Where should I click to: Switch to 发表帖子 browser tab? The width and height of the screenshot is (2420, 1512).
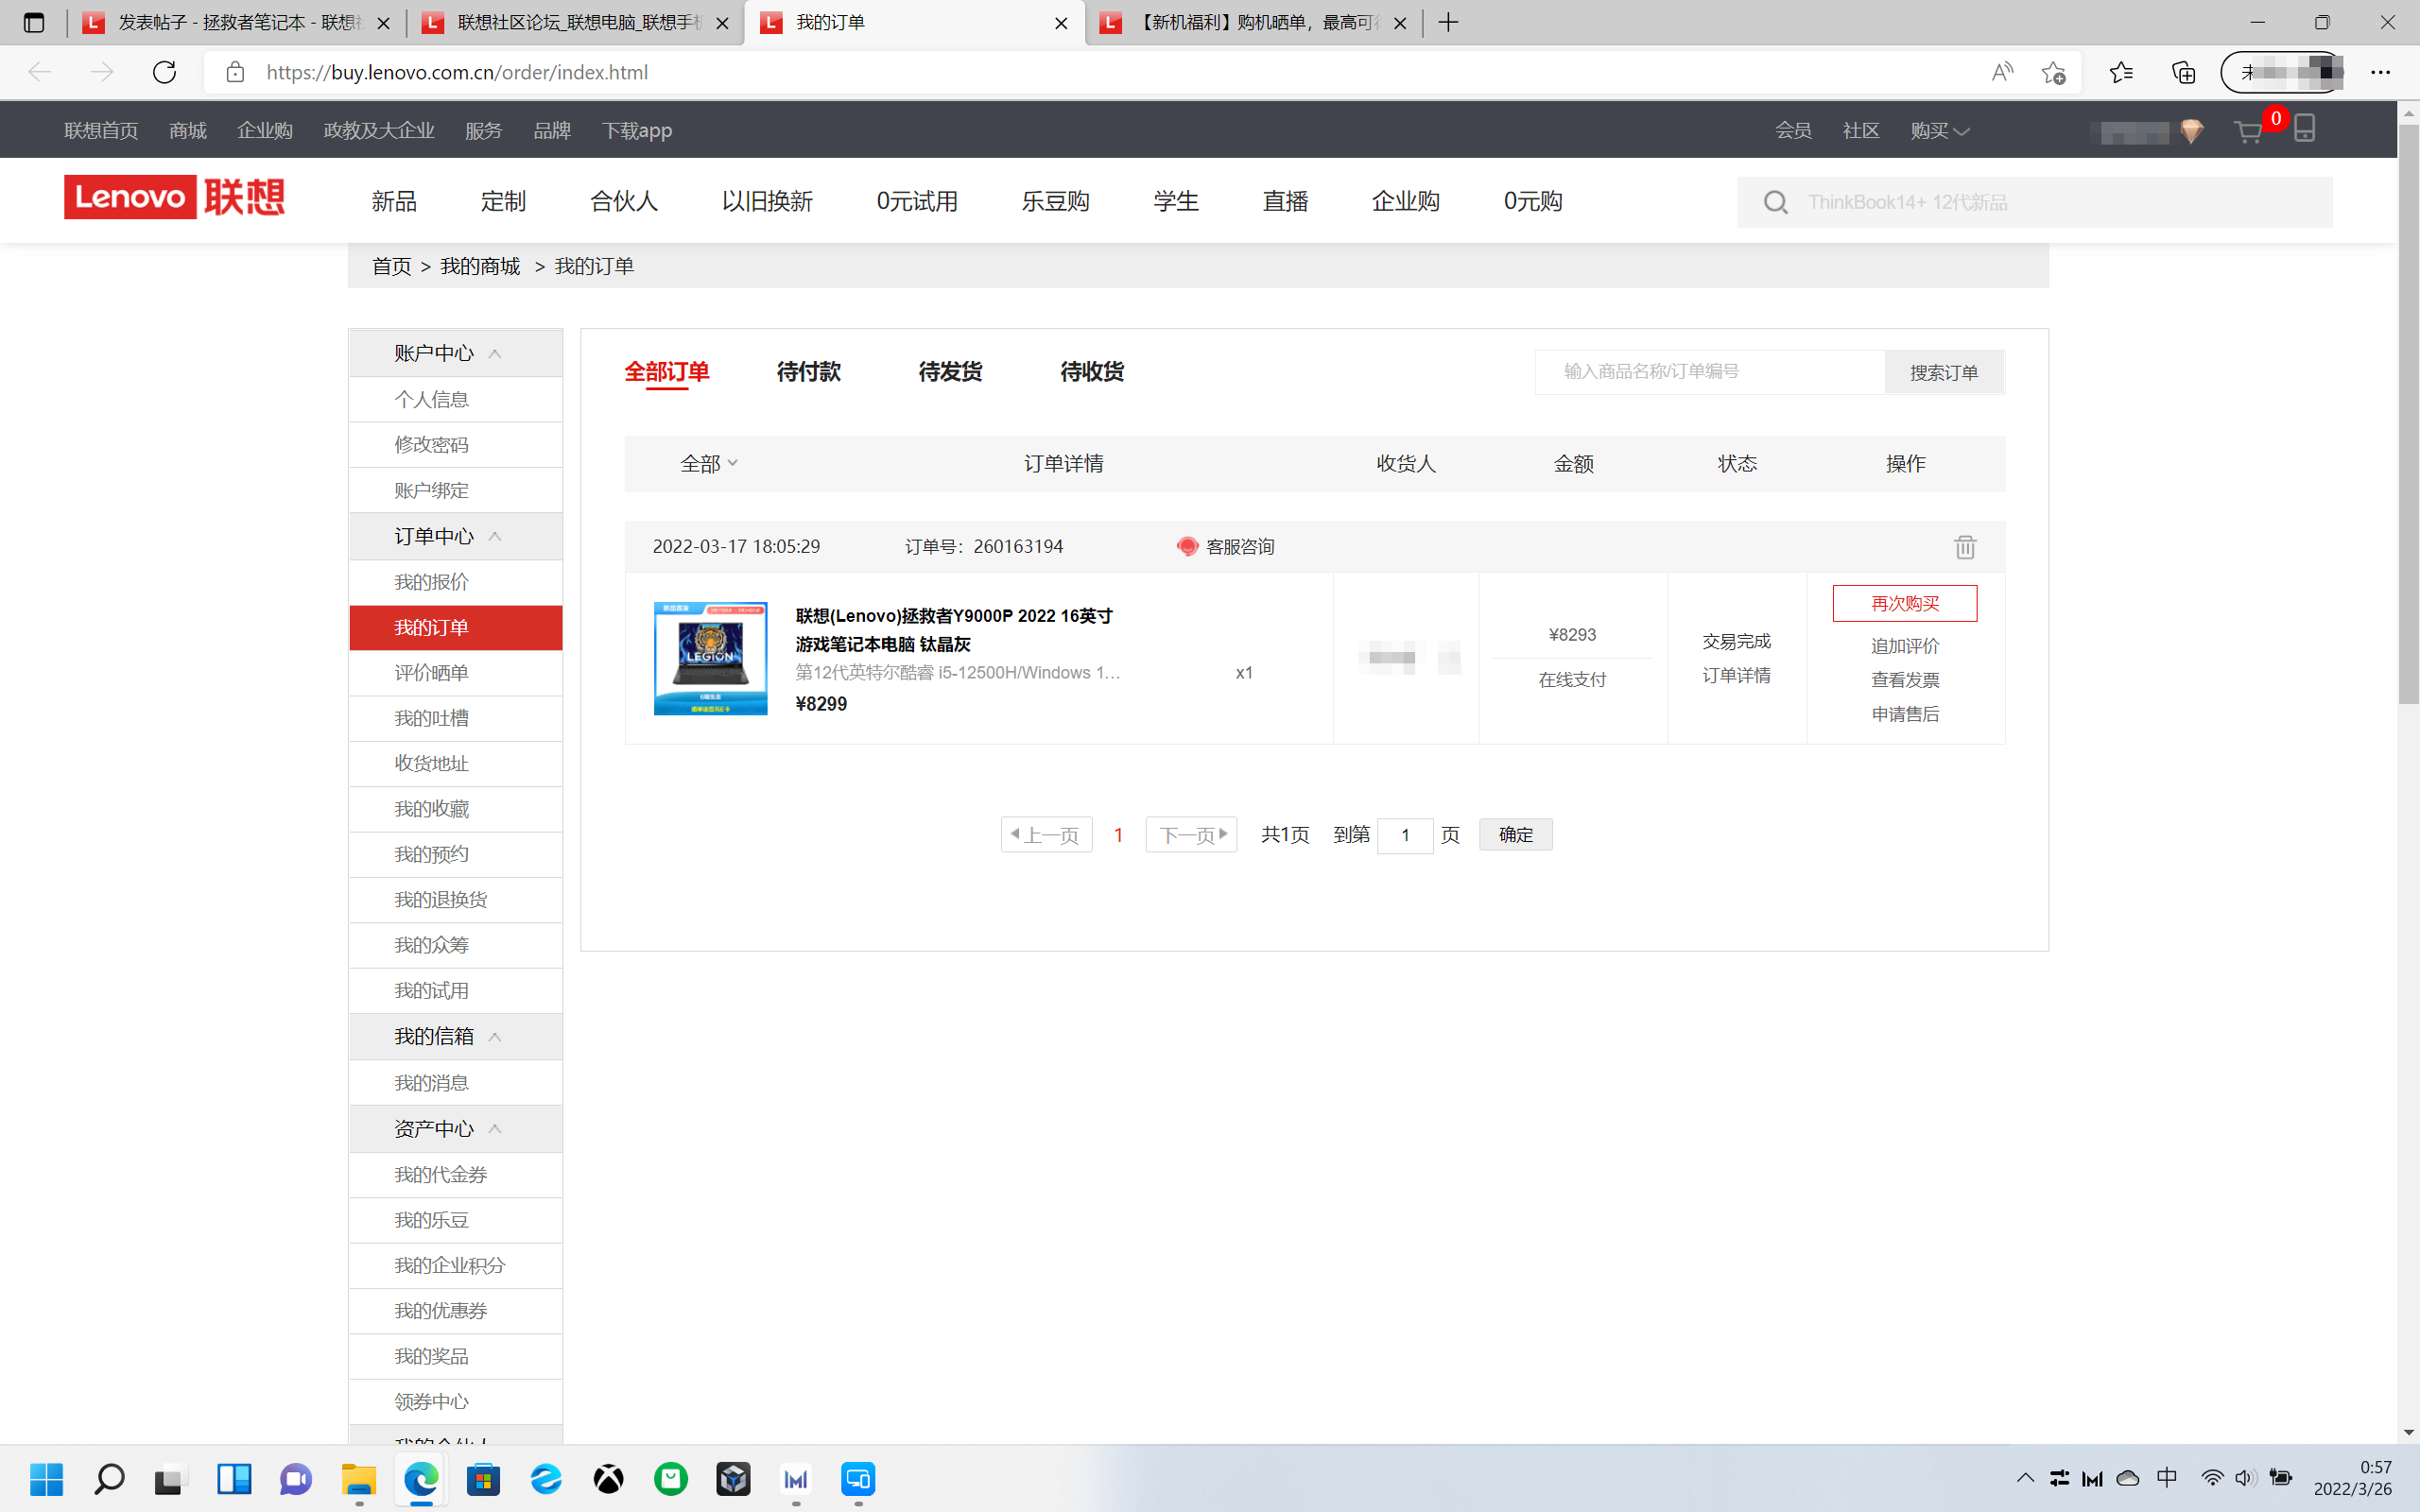pyautogui.click(x=237, y=22)
